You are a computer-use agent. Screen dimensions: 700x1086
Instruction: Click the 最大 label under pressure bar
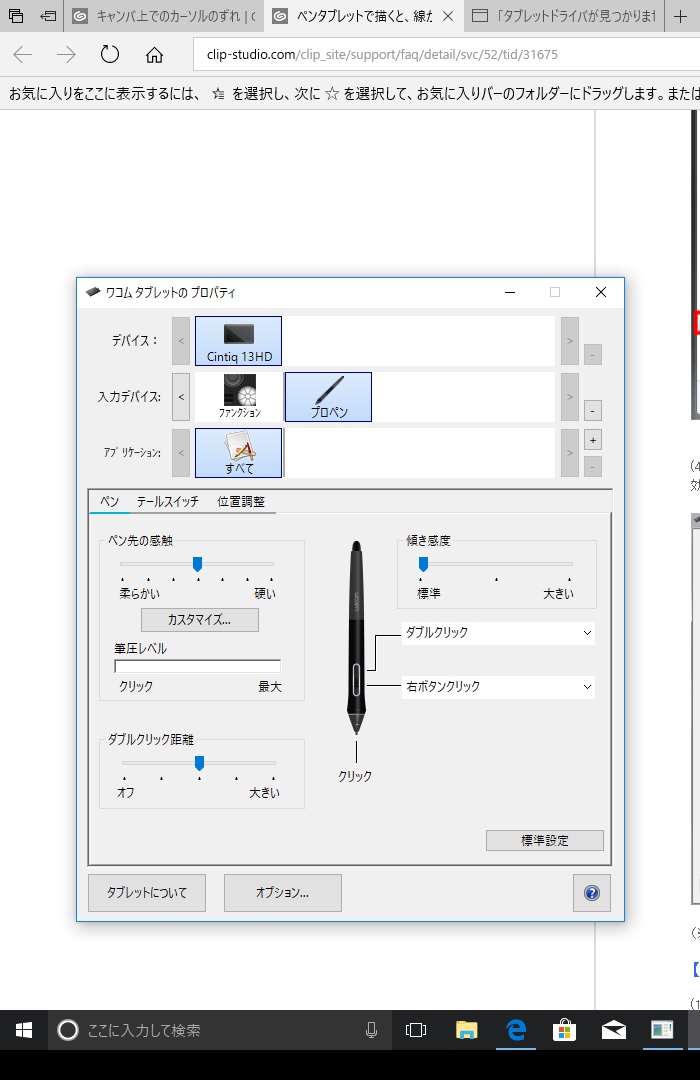269,686
